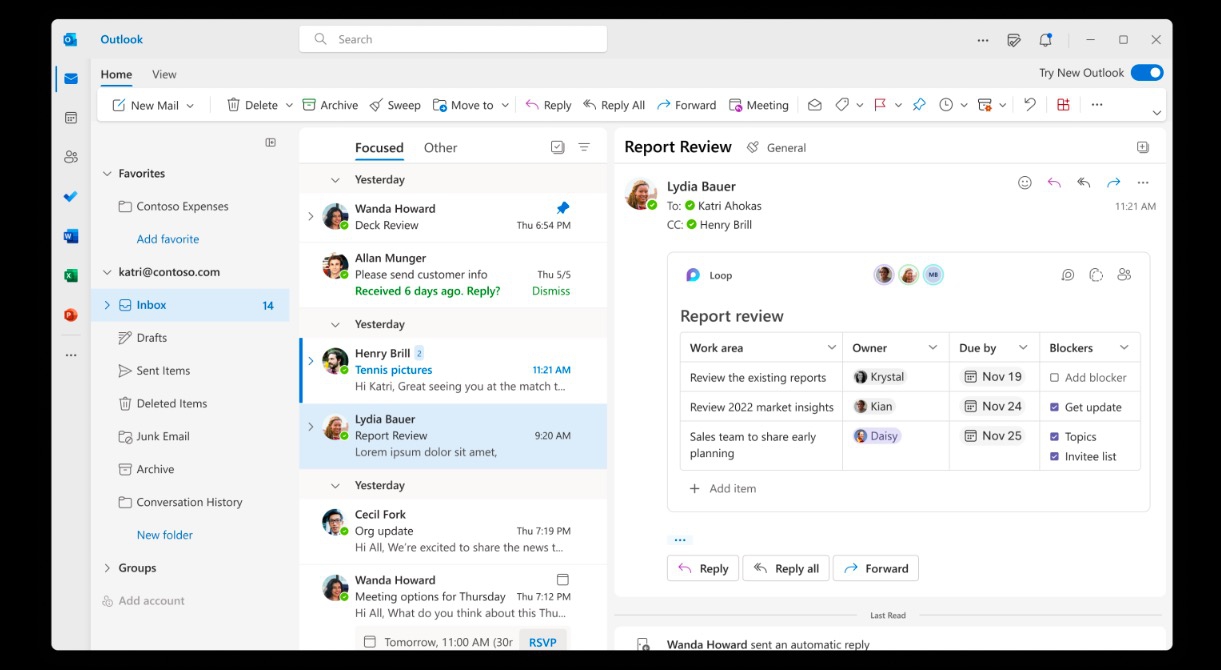Click the Reply button below the email
The image size is (1221, 670).
point(703,568)
